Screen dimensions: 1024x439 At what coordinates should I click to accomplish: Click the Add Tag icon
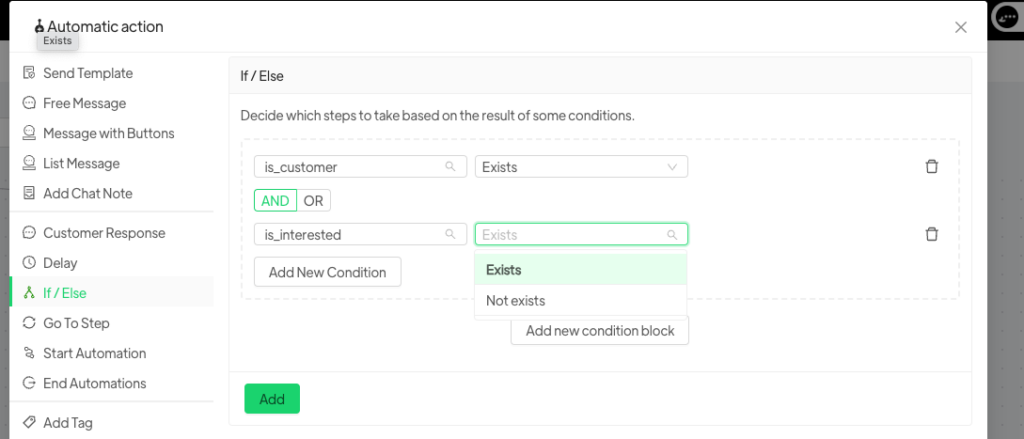(29, 423)
